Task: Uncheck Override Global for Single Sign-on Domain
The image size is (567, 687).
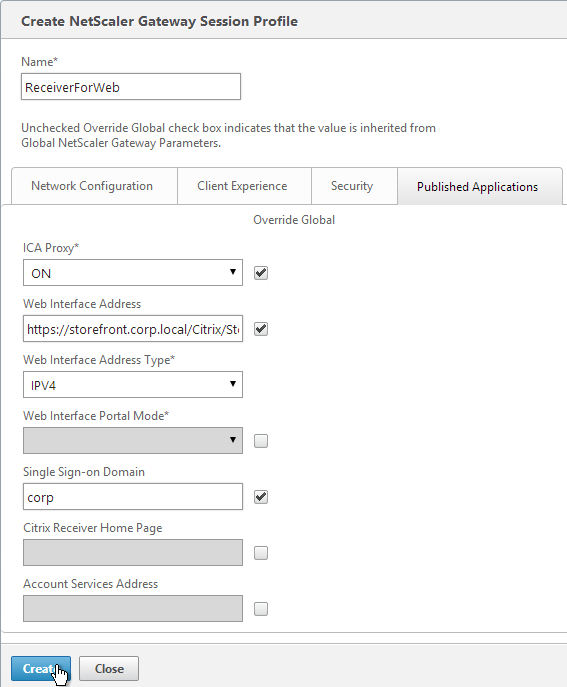Action: pyautogui.click(x=261, y=497)
